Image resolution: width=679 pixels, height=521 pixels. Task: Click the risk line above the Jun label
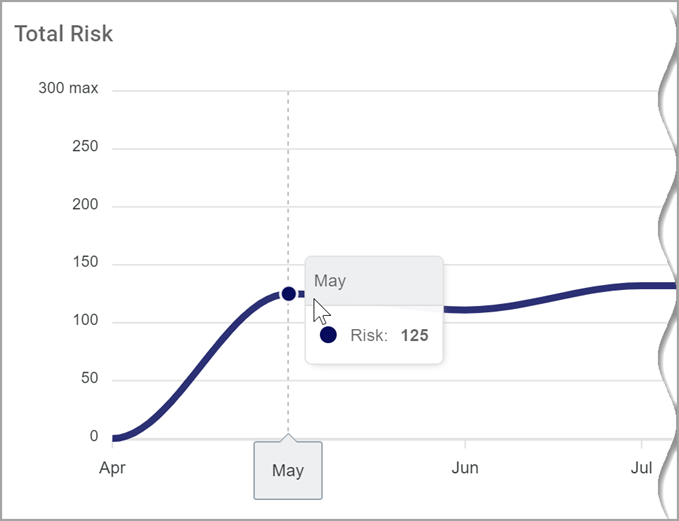coord(465,309)
